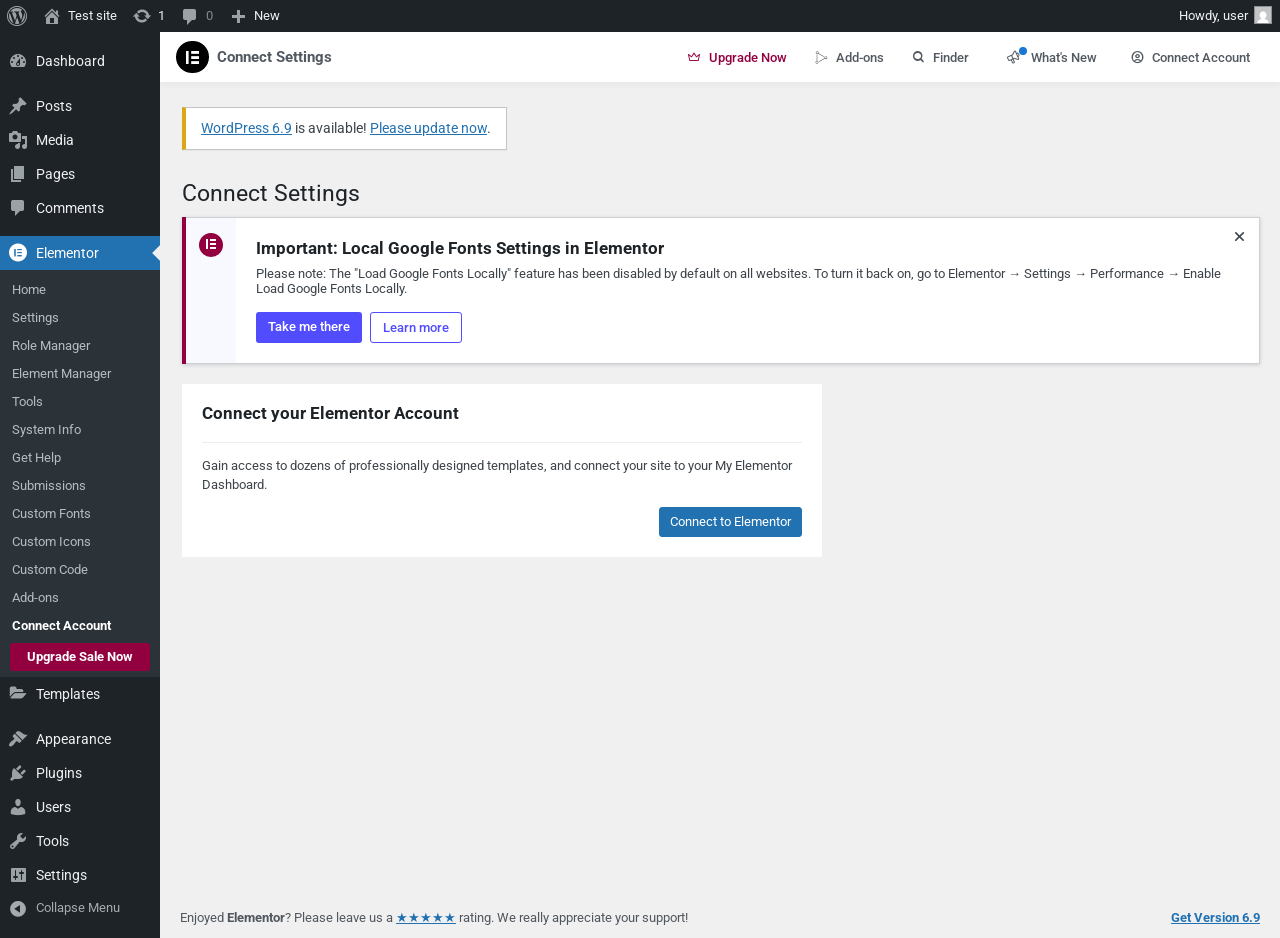Viewport: 1280px width, 938px height.
Task: Click the user avatar icon
Action: point(1263,16)
